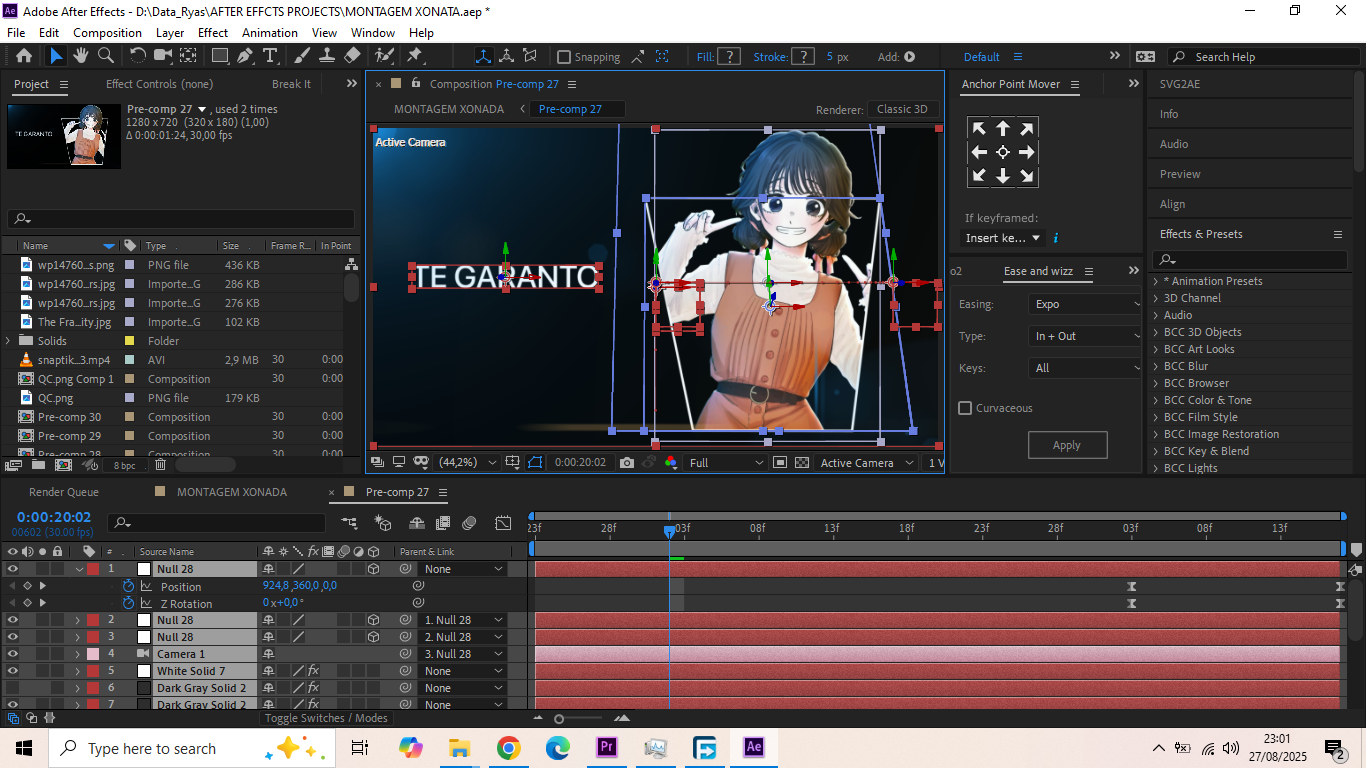
Task: Click the Take Snapshot camera icon
Action: (x=626, y=463)
